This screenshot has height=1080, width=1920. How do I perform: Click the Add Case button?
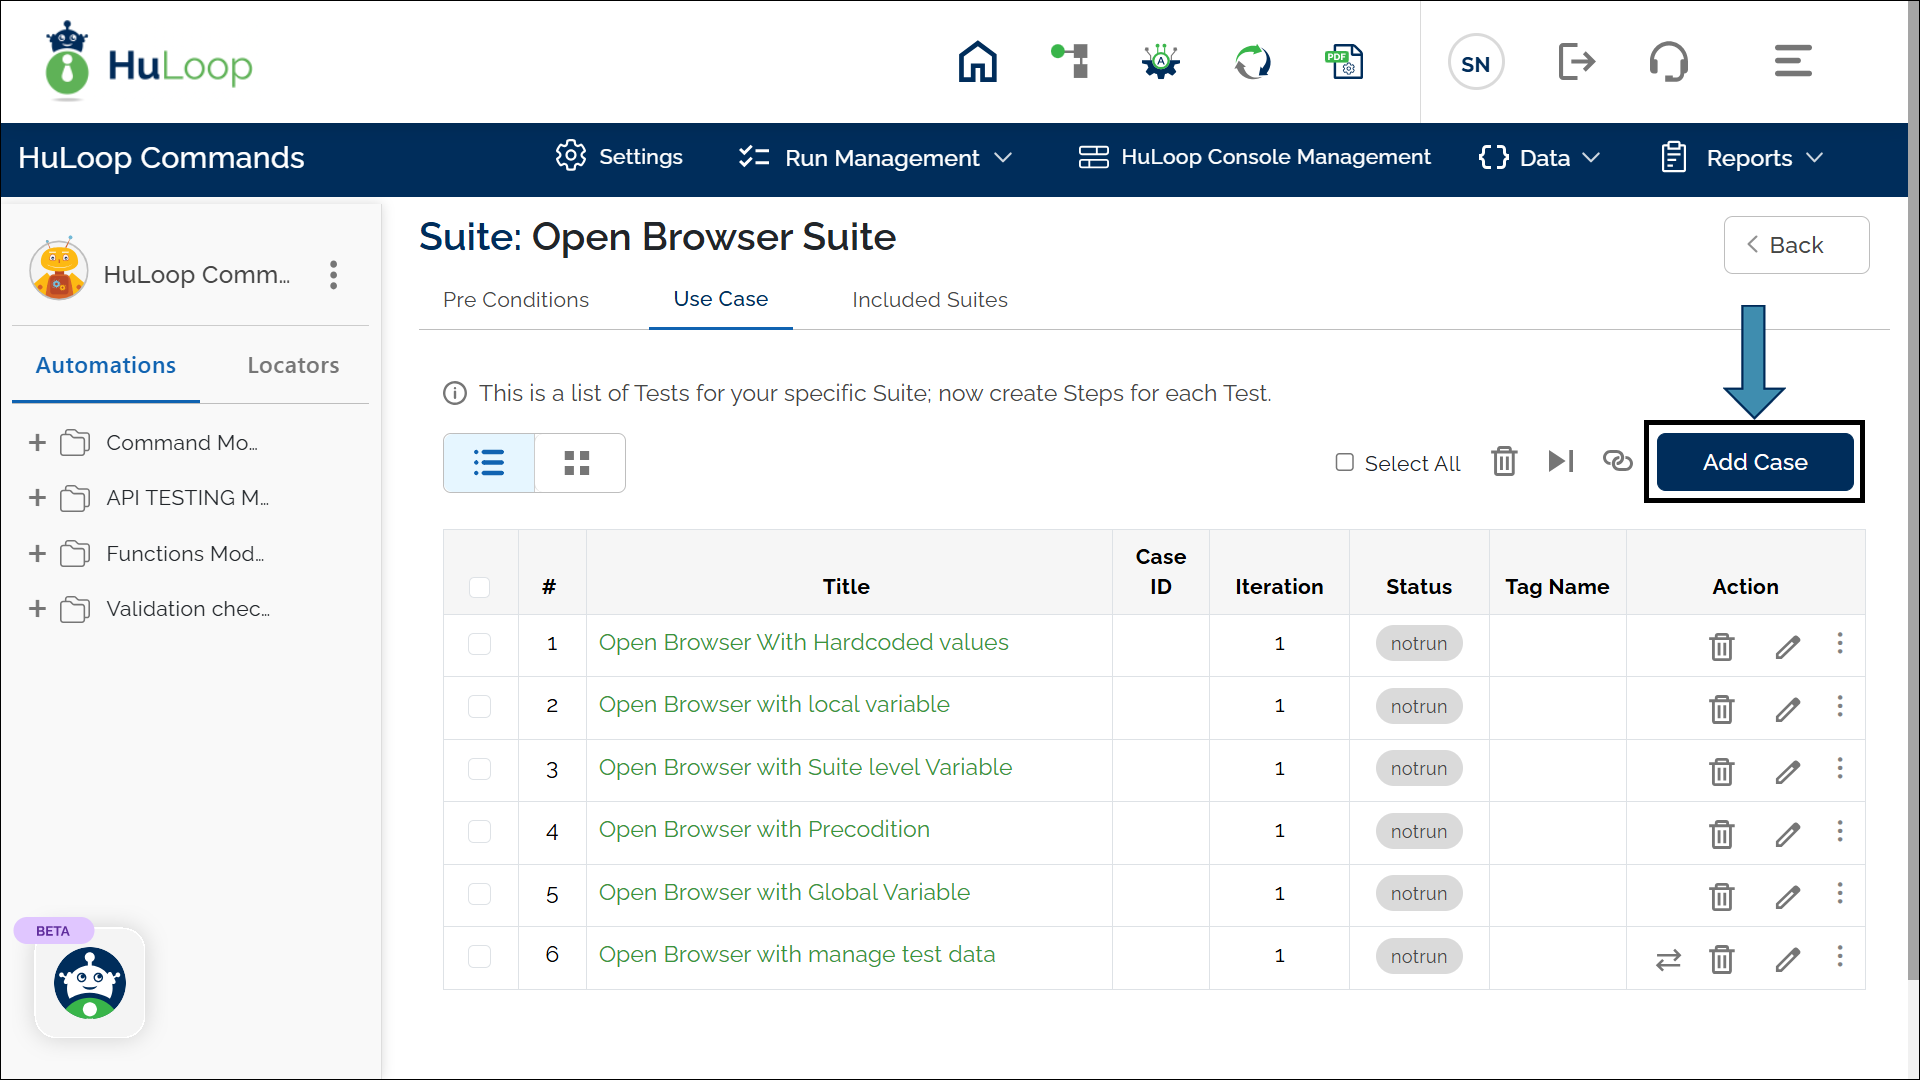1754,462
